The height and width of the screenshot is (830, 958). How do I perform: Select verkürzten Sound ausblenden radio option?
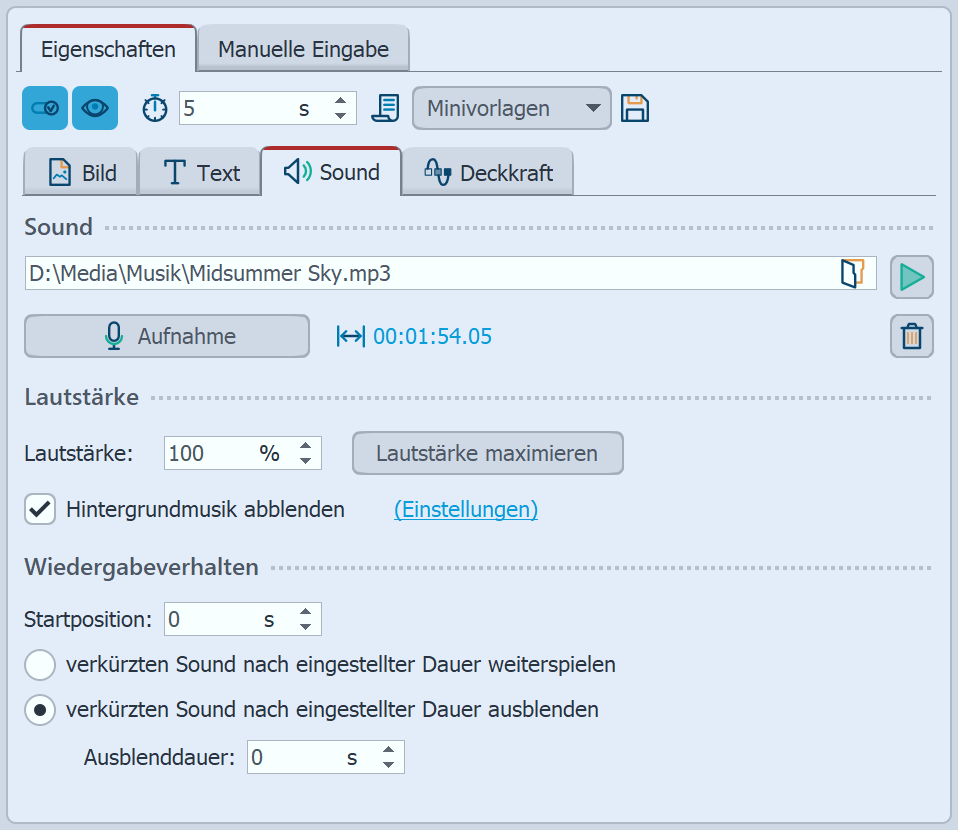pyautogui.click(x=40, y=710)
